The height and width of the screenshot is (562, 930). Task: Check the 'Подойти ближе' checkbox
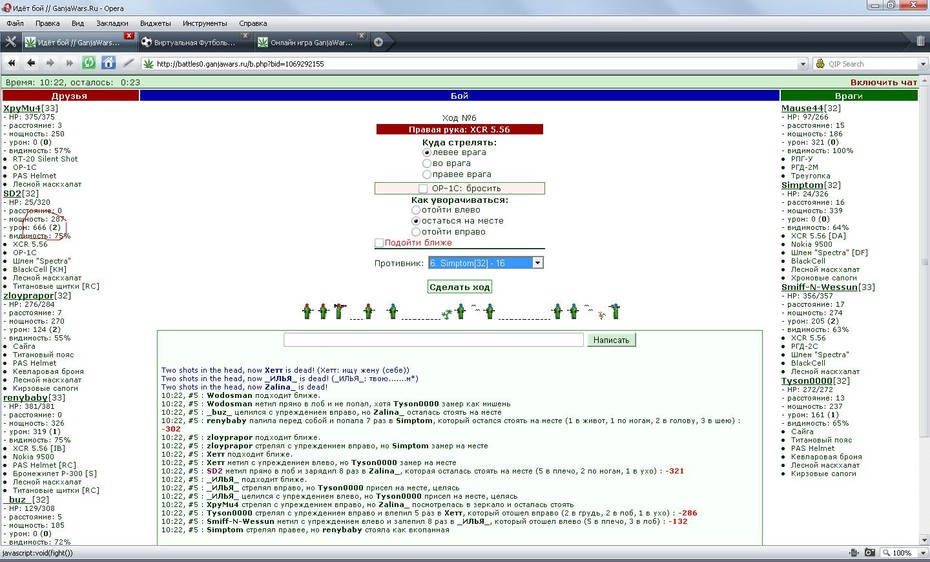(x=379, y=242)
